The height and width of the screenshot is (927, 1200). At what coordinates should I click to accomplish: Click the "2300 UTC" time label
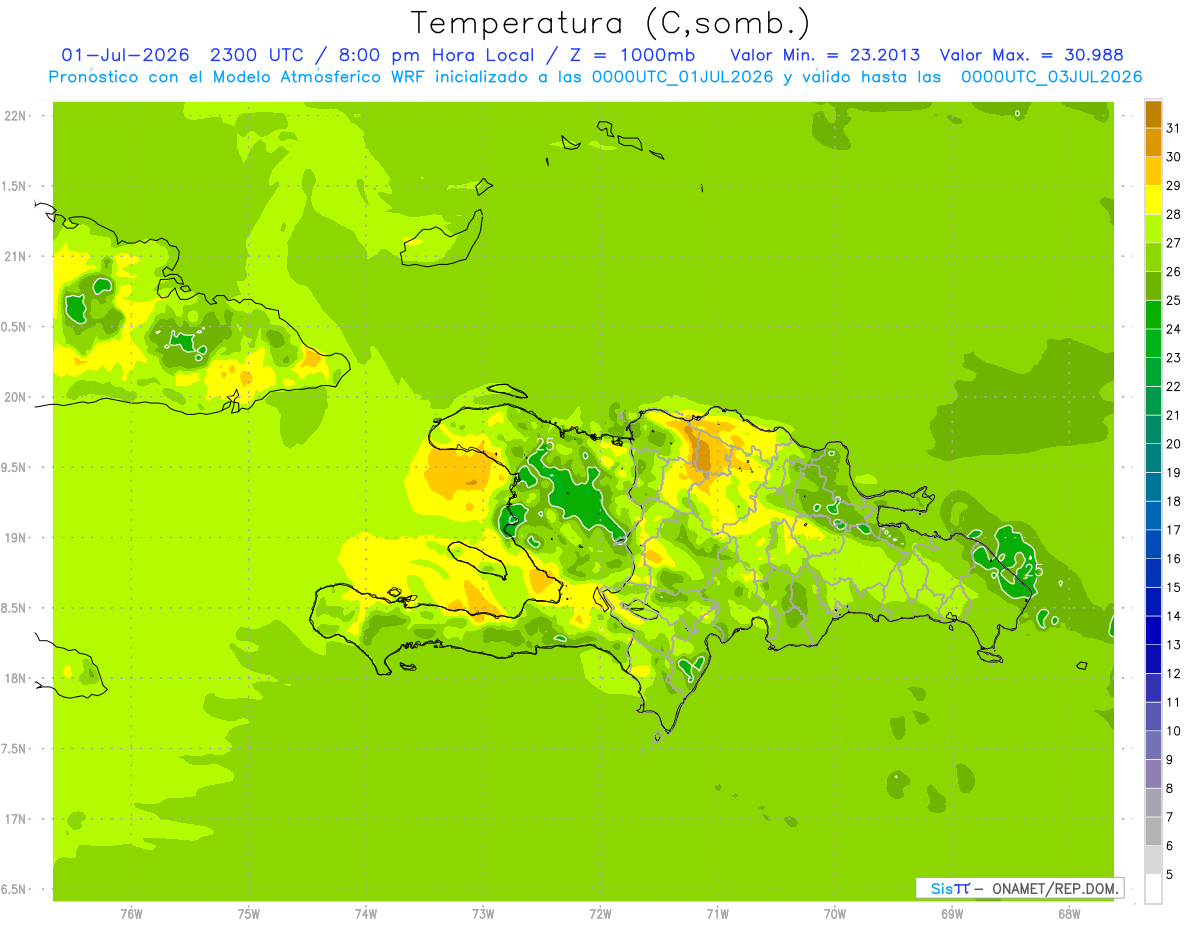[x=261, y=54]
